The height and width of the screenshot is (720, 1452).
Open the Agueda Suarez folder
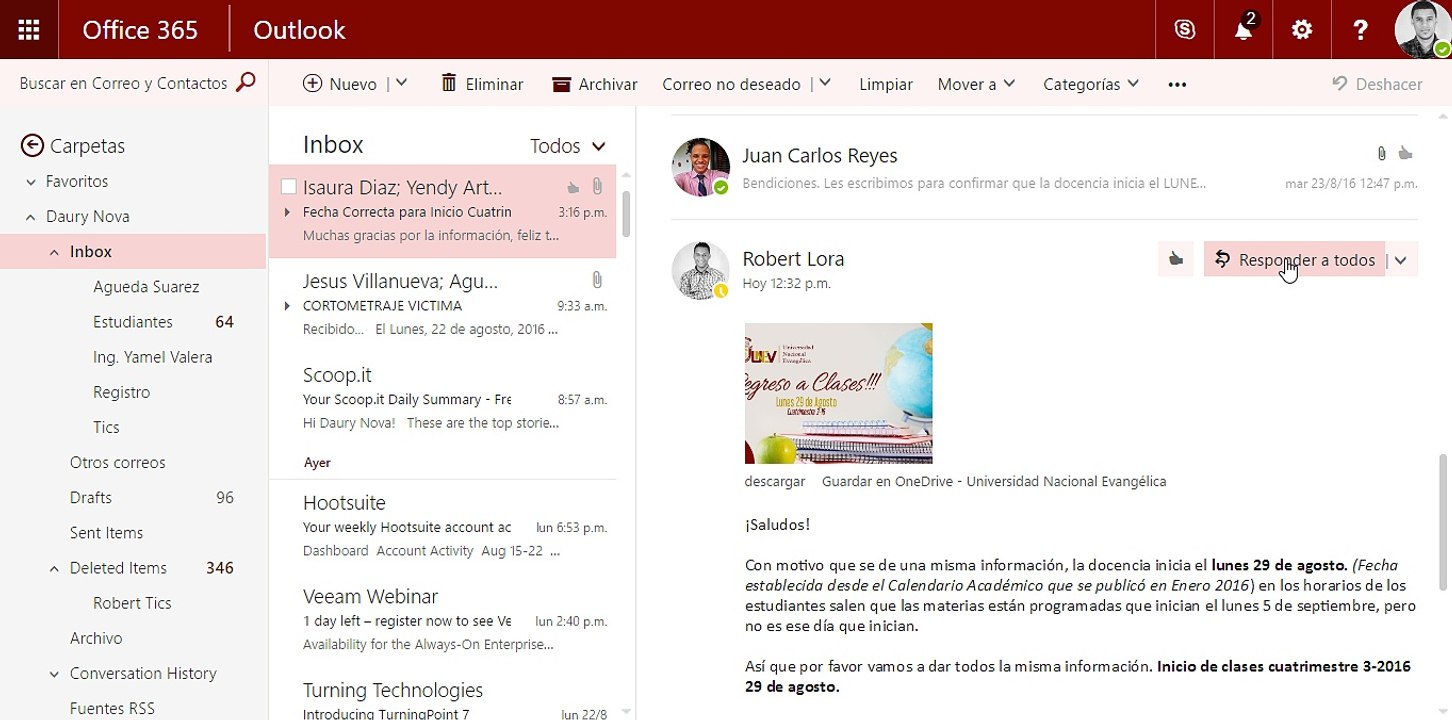[146, 287]
